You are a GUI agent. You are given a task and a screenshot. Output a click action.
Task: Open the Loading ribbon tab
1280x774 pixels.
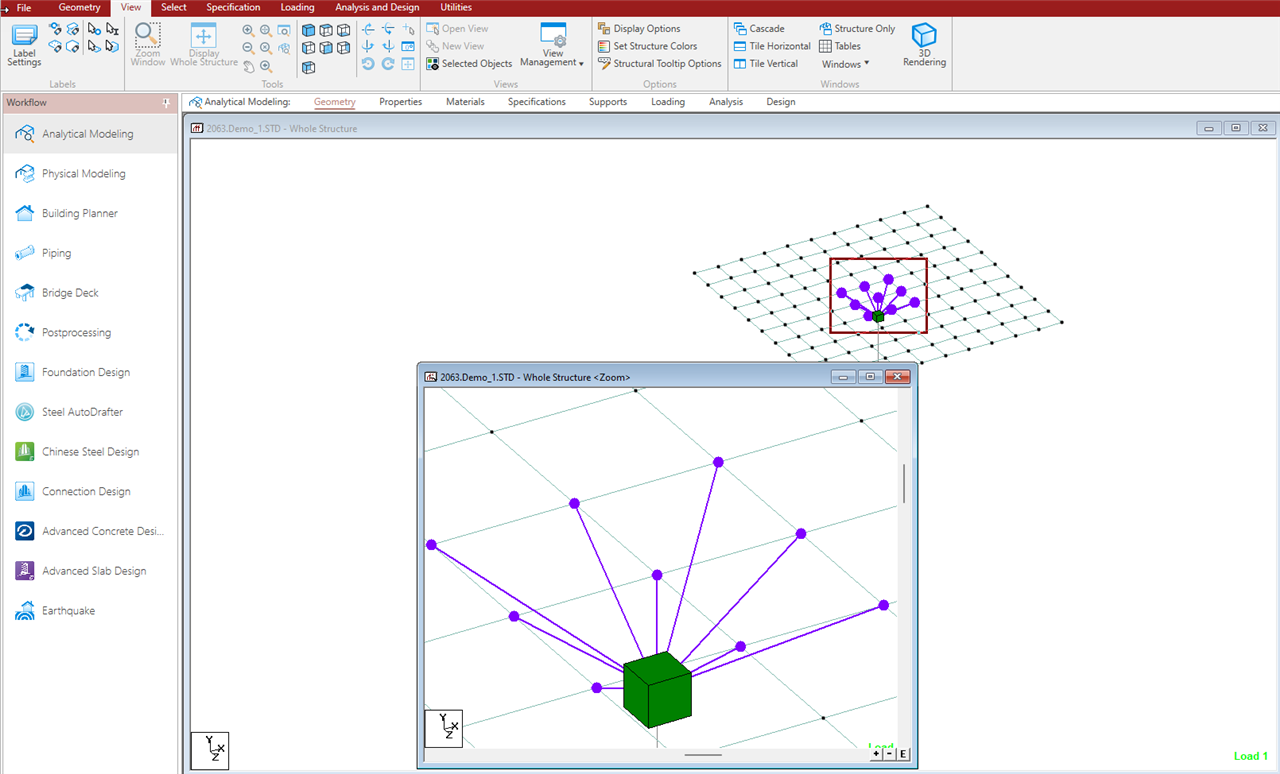[297, 7]
